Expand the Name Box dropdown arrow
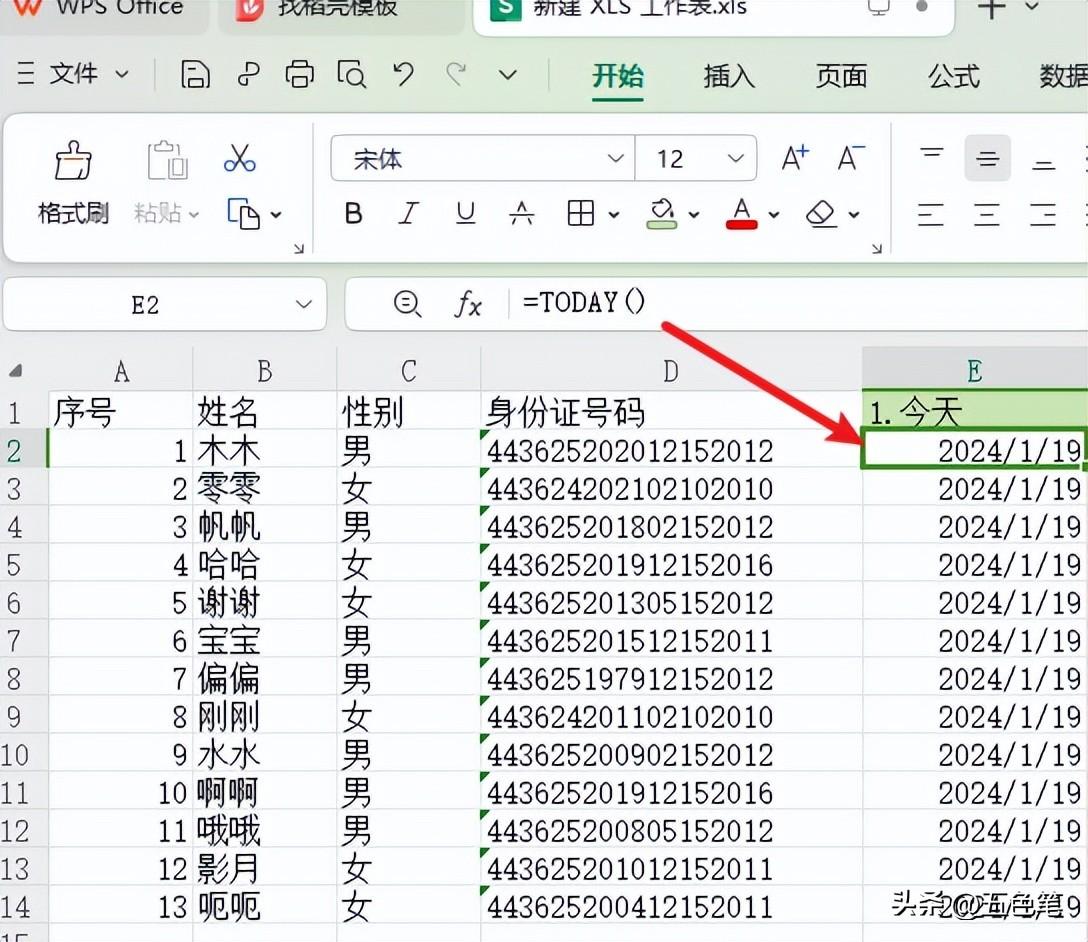Screen dimensions: 1088x942 click(303, 305)
